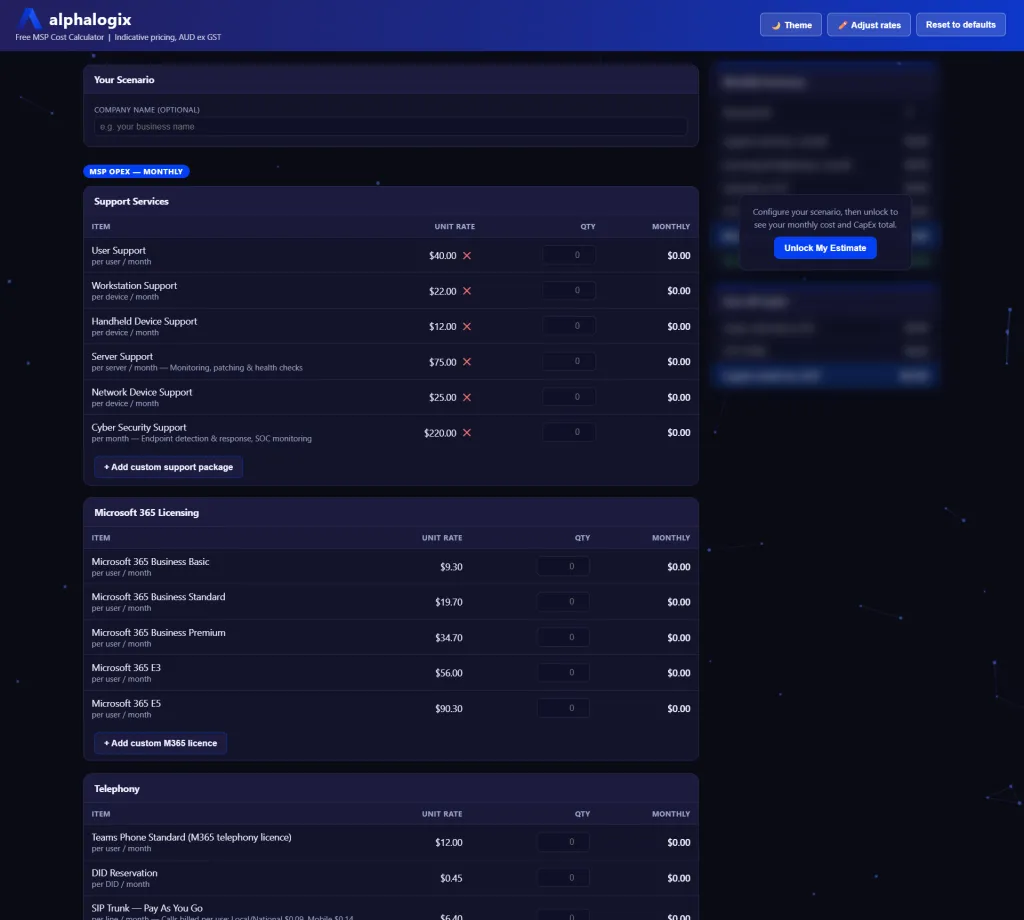1024x920 pixels.
Task: Click Server Support quantity input
Action: pyautogui.click(x=569, y=361)
